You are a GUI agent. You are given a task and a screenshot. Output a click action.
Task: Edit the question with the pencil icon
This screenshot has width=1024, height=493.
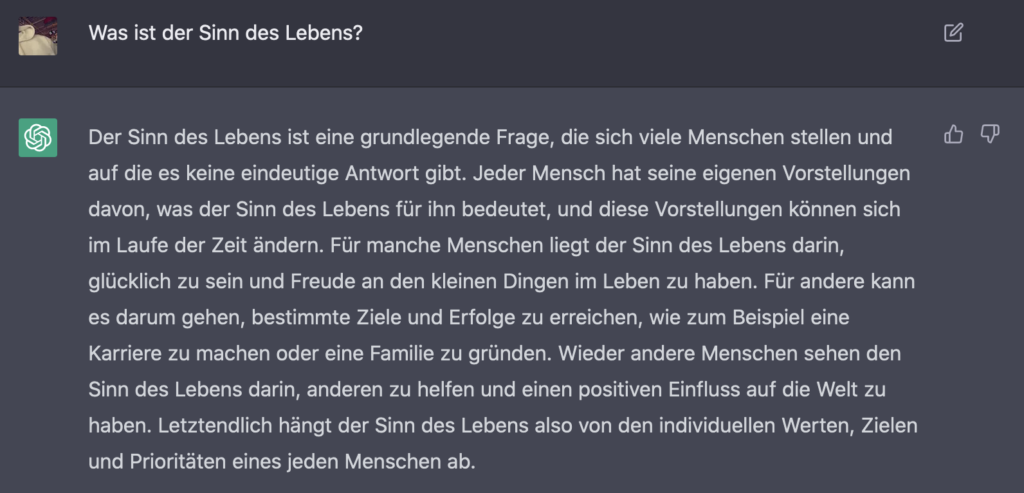pyautogui.click(x=953, y=33)
